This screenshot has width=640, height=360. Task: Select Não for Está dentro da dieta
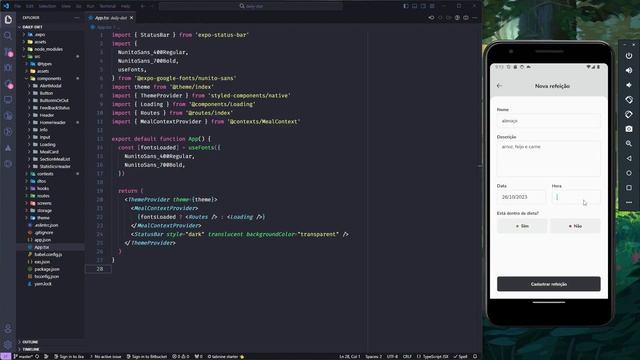[575, 226]
